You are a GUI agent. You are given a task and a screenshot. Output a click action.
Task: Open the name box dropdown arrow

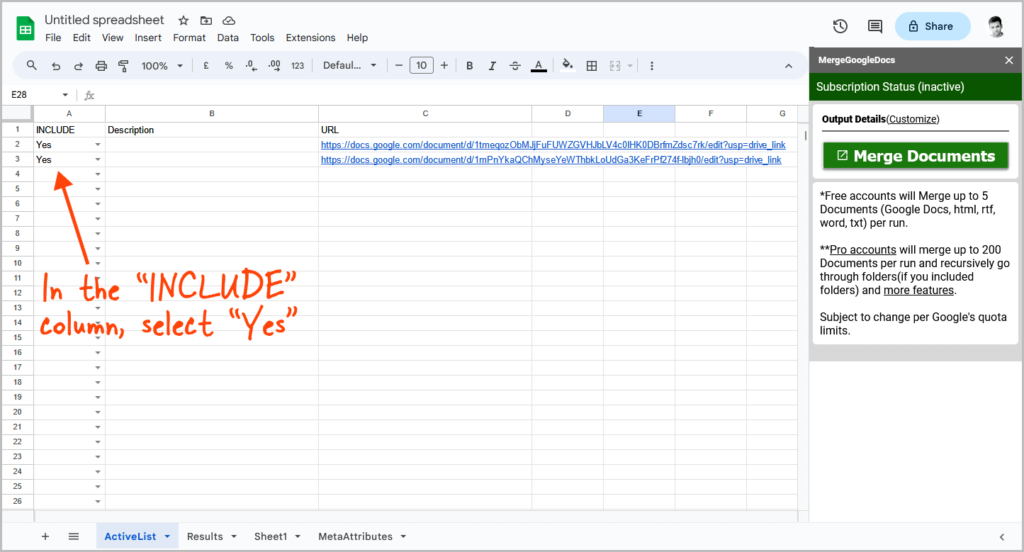pyautogui.click(x=65, y=95)
